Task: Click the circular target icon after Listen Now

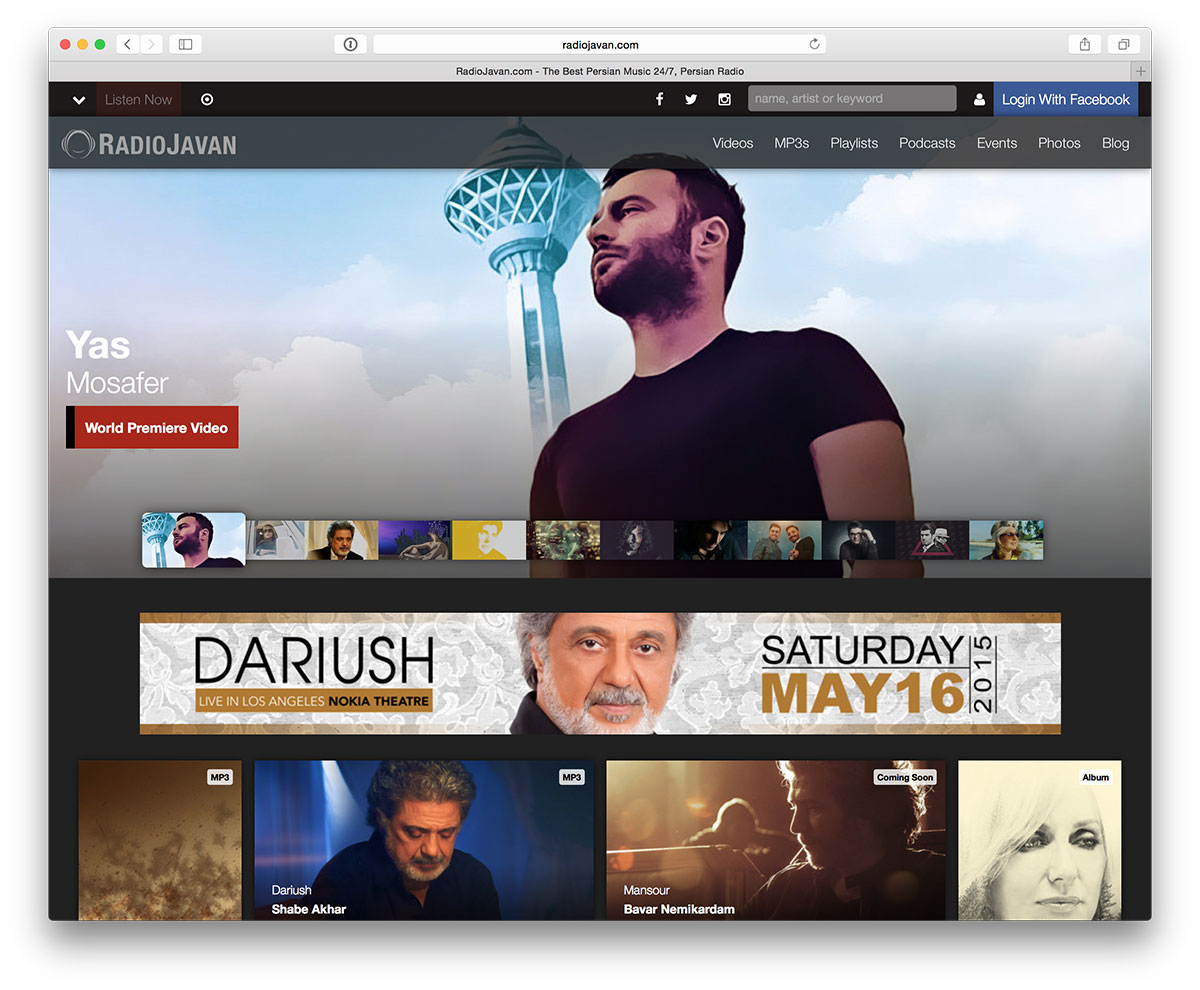Action: 207,99
